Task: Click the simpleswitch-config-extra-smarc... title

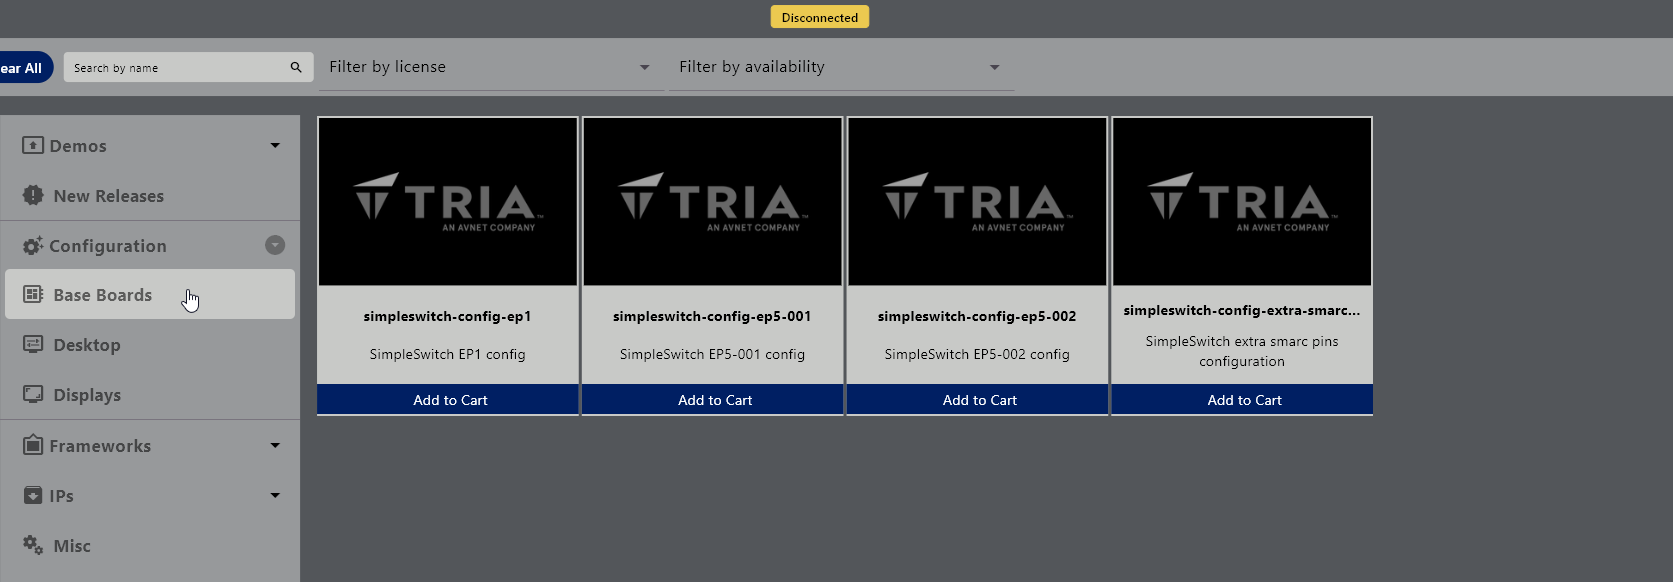Action: [1242, 310]
